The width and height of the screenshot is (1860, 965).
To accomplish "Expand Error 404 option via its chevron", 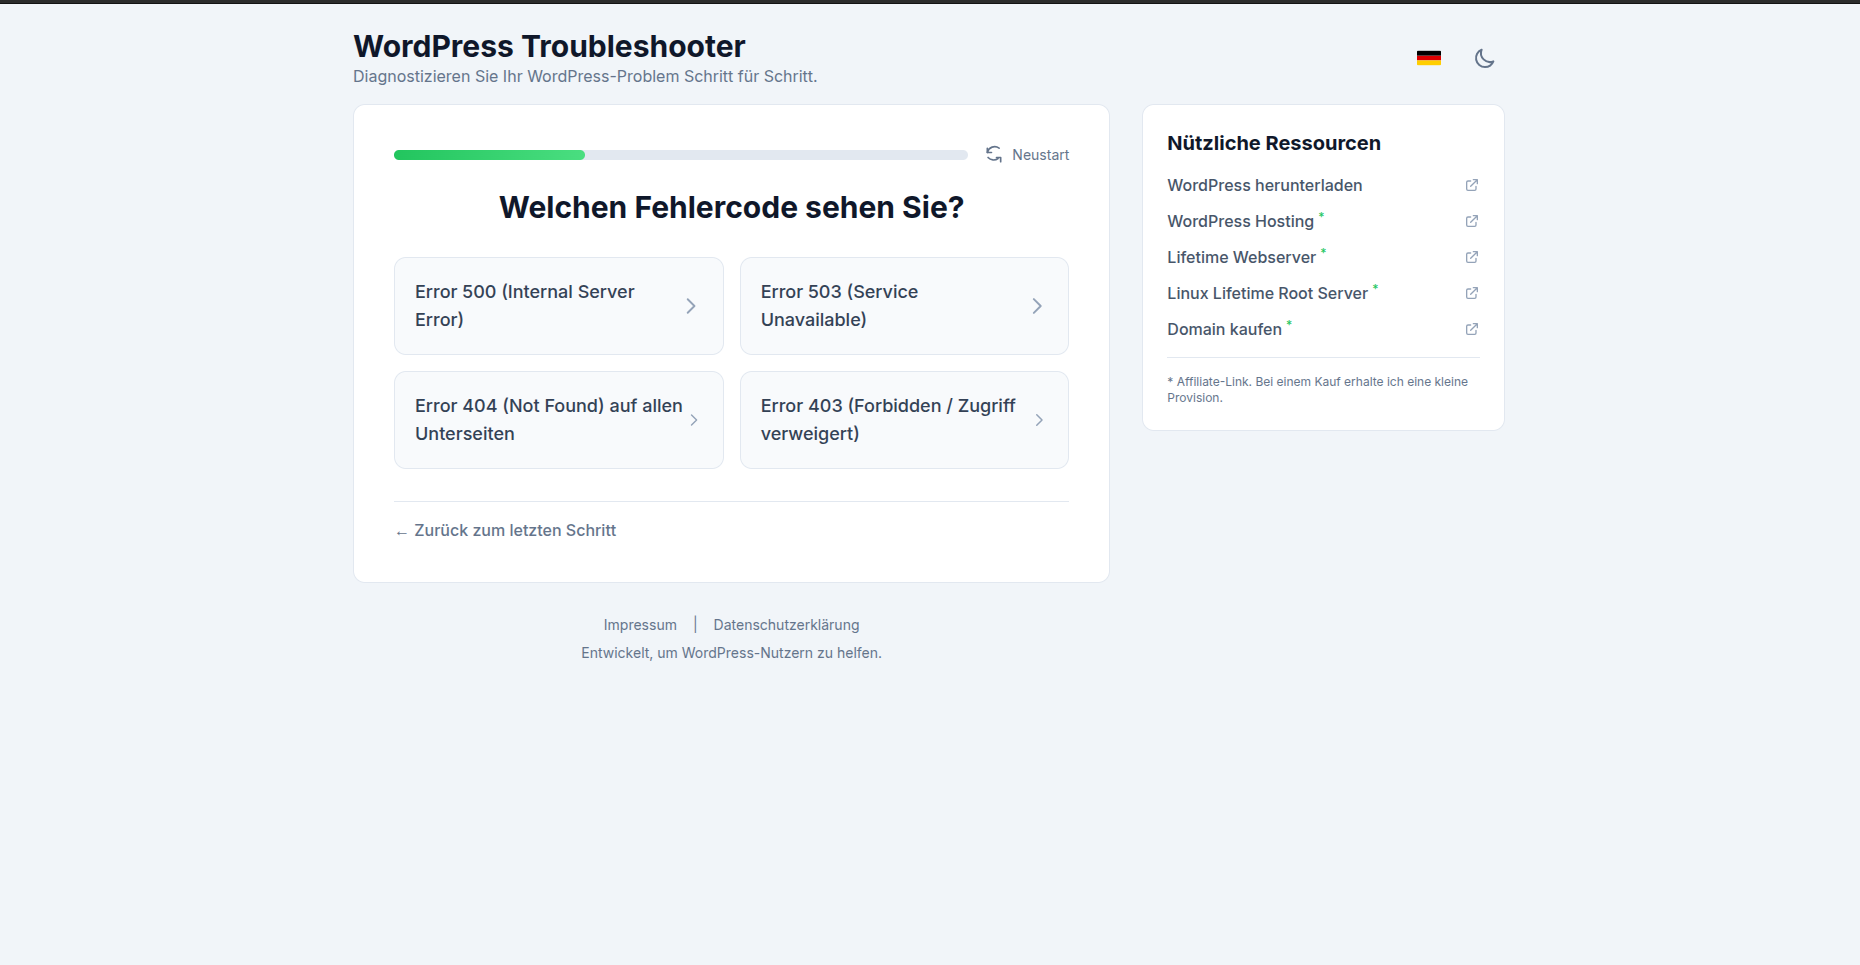I will tap(694, 420).
